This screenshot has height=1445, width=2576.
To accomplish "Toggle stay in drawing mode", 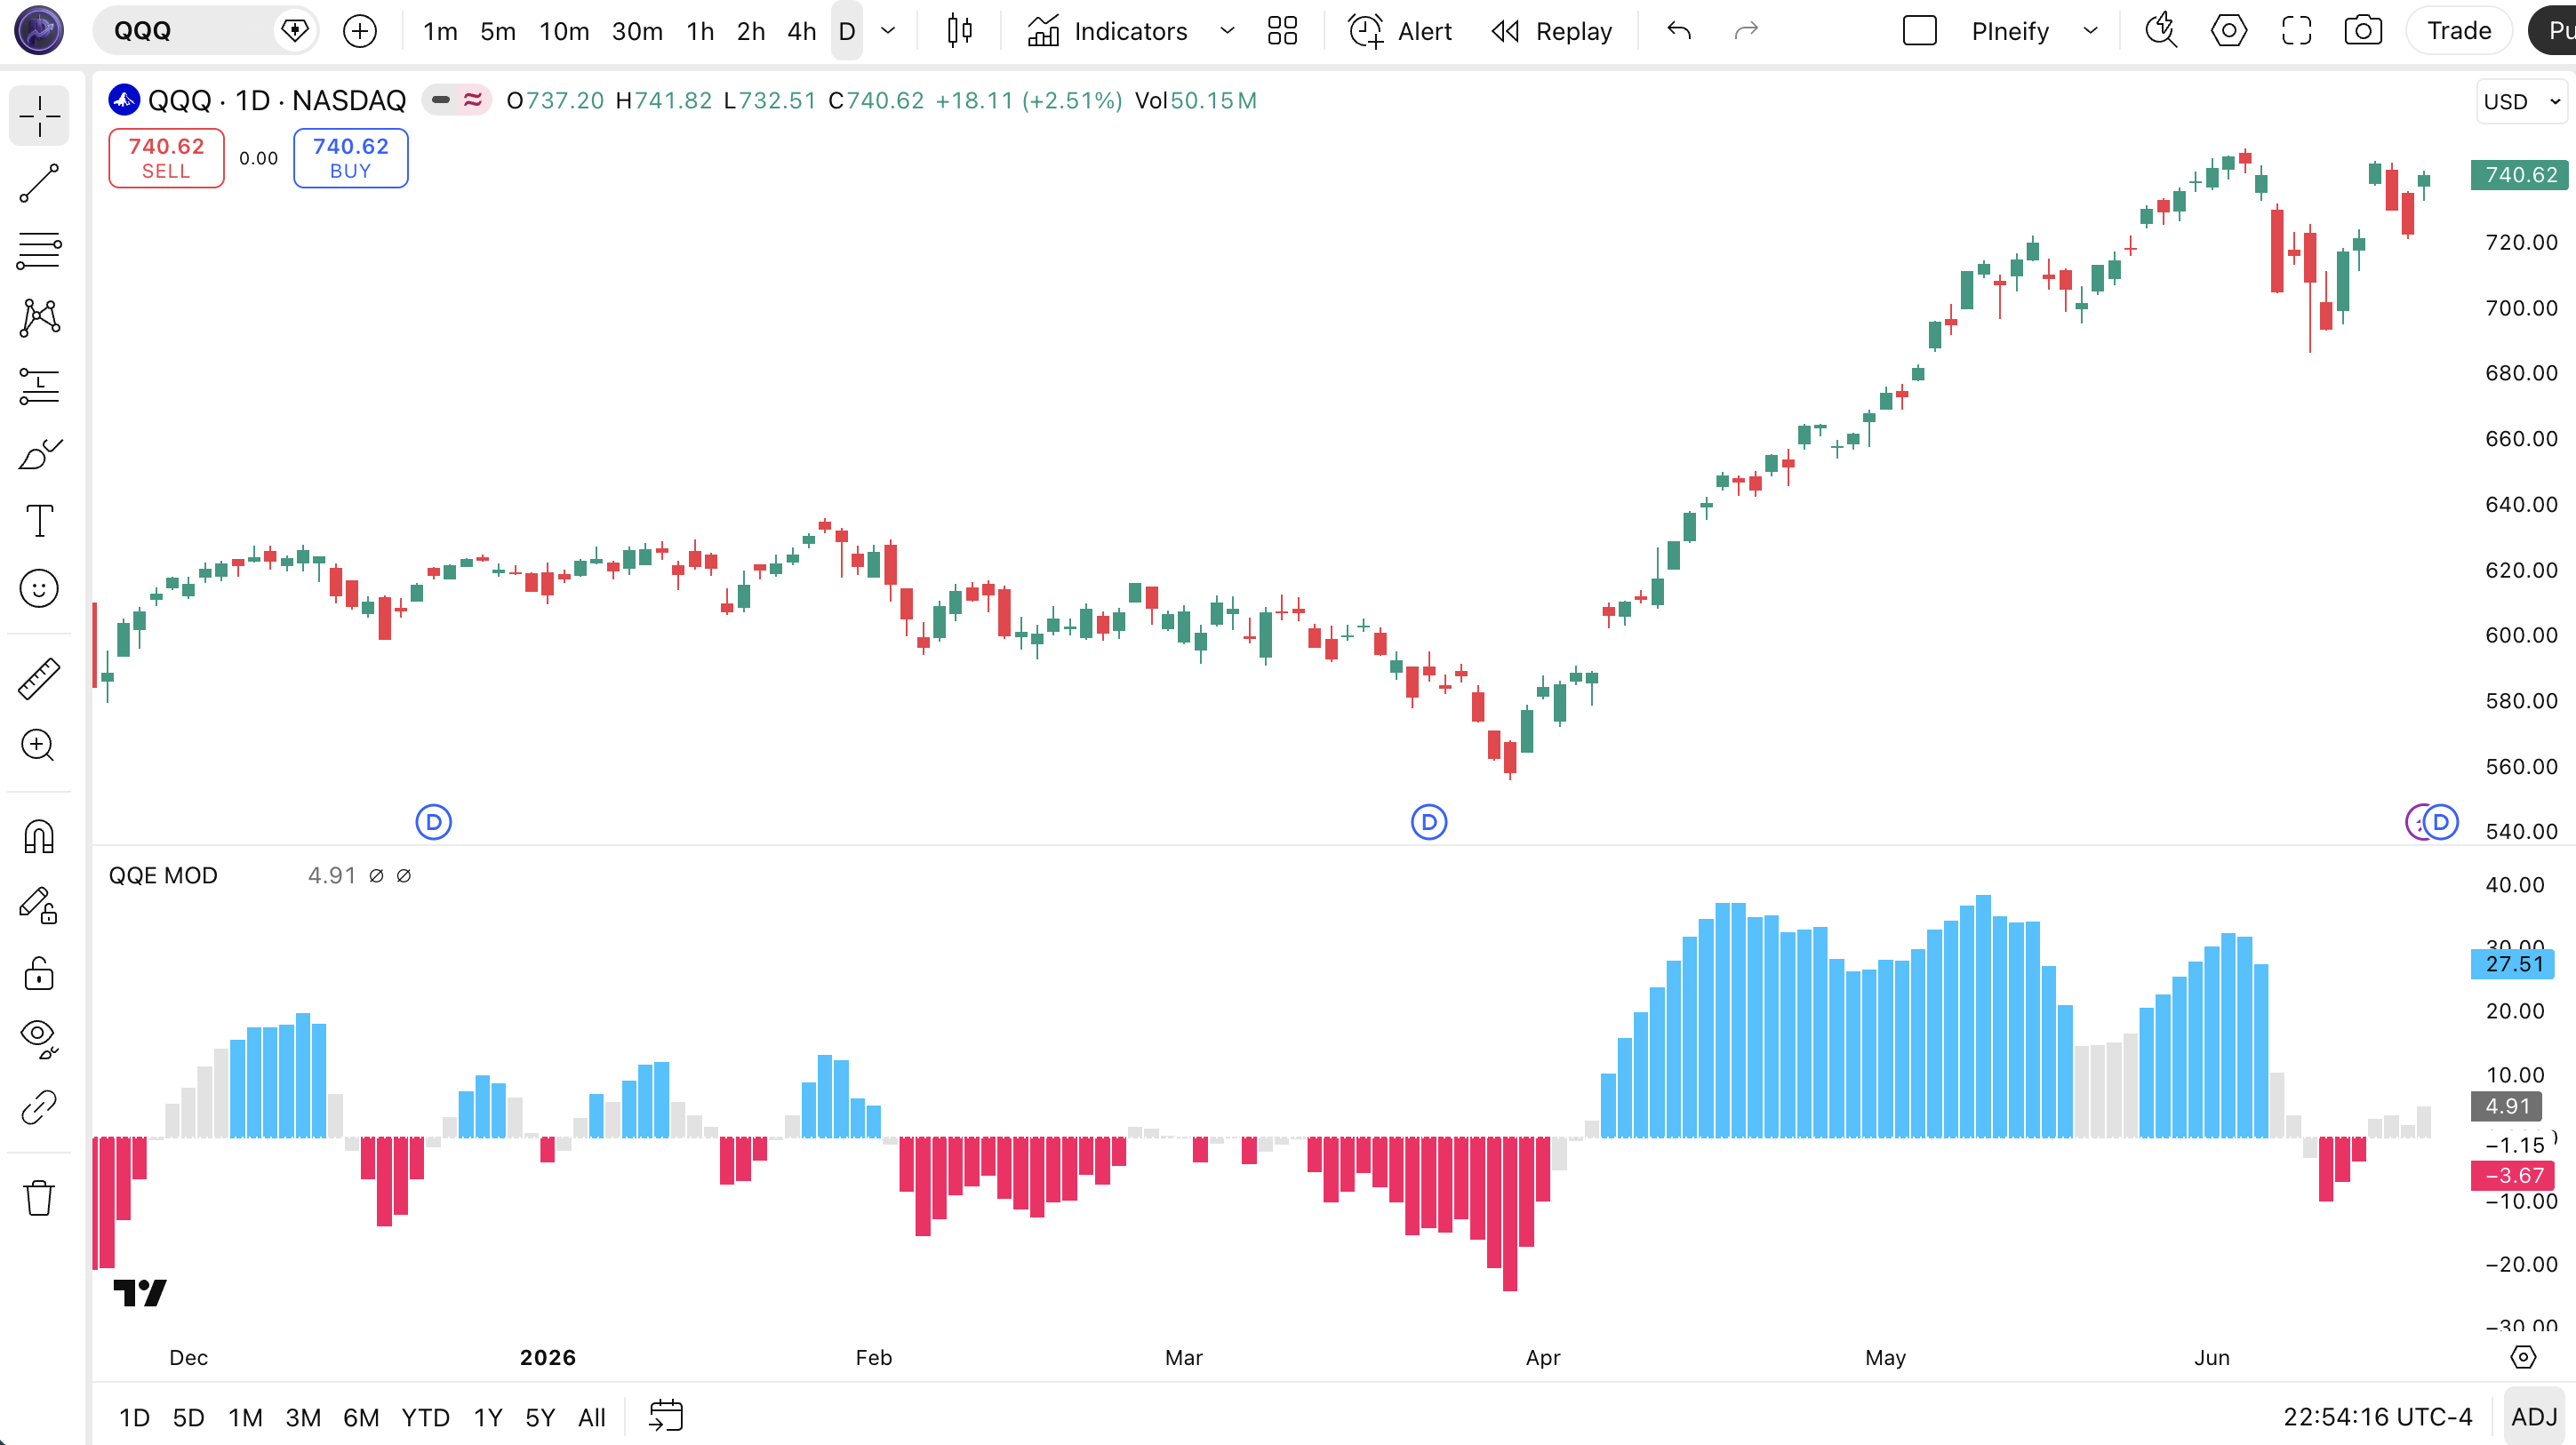I will 39,905.
